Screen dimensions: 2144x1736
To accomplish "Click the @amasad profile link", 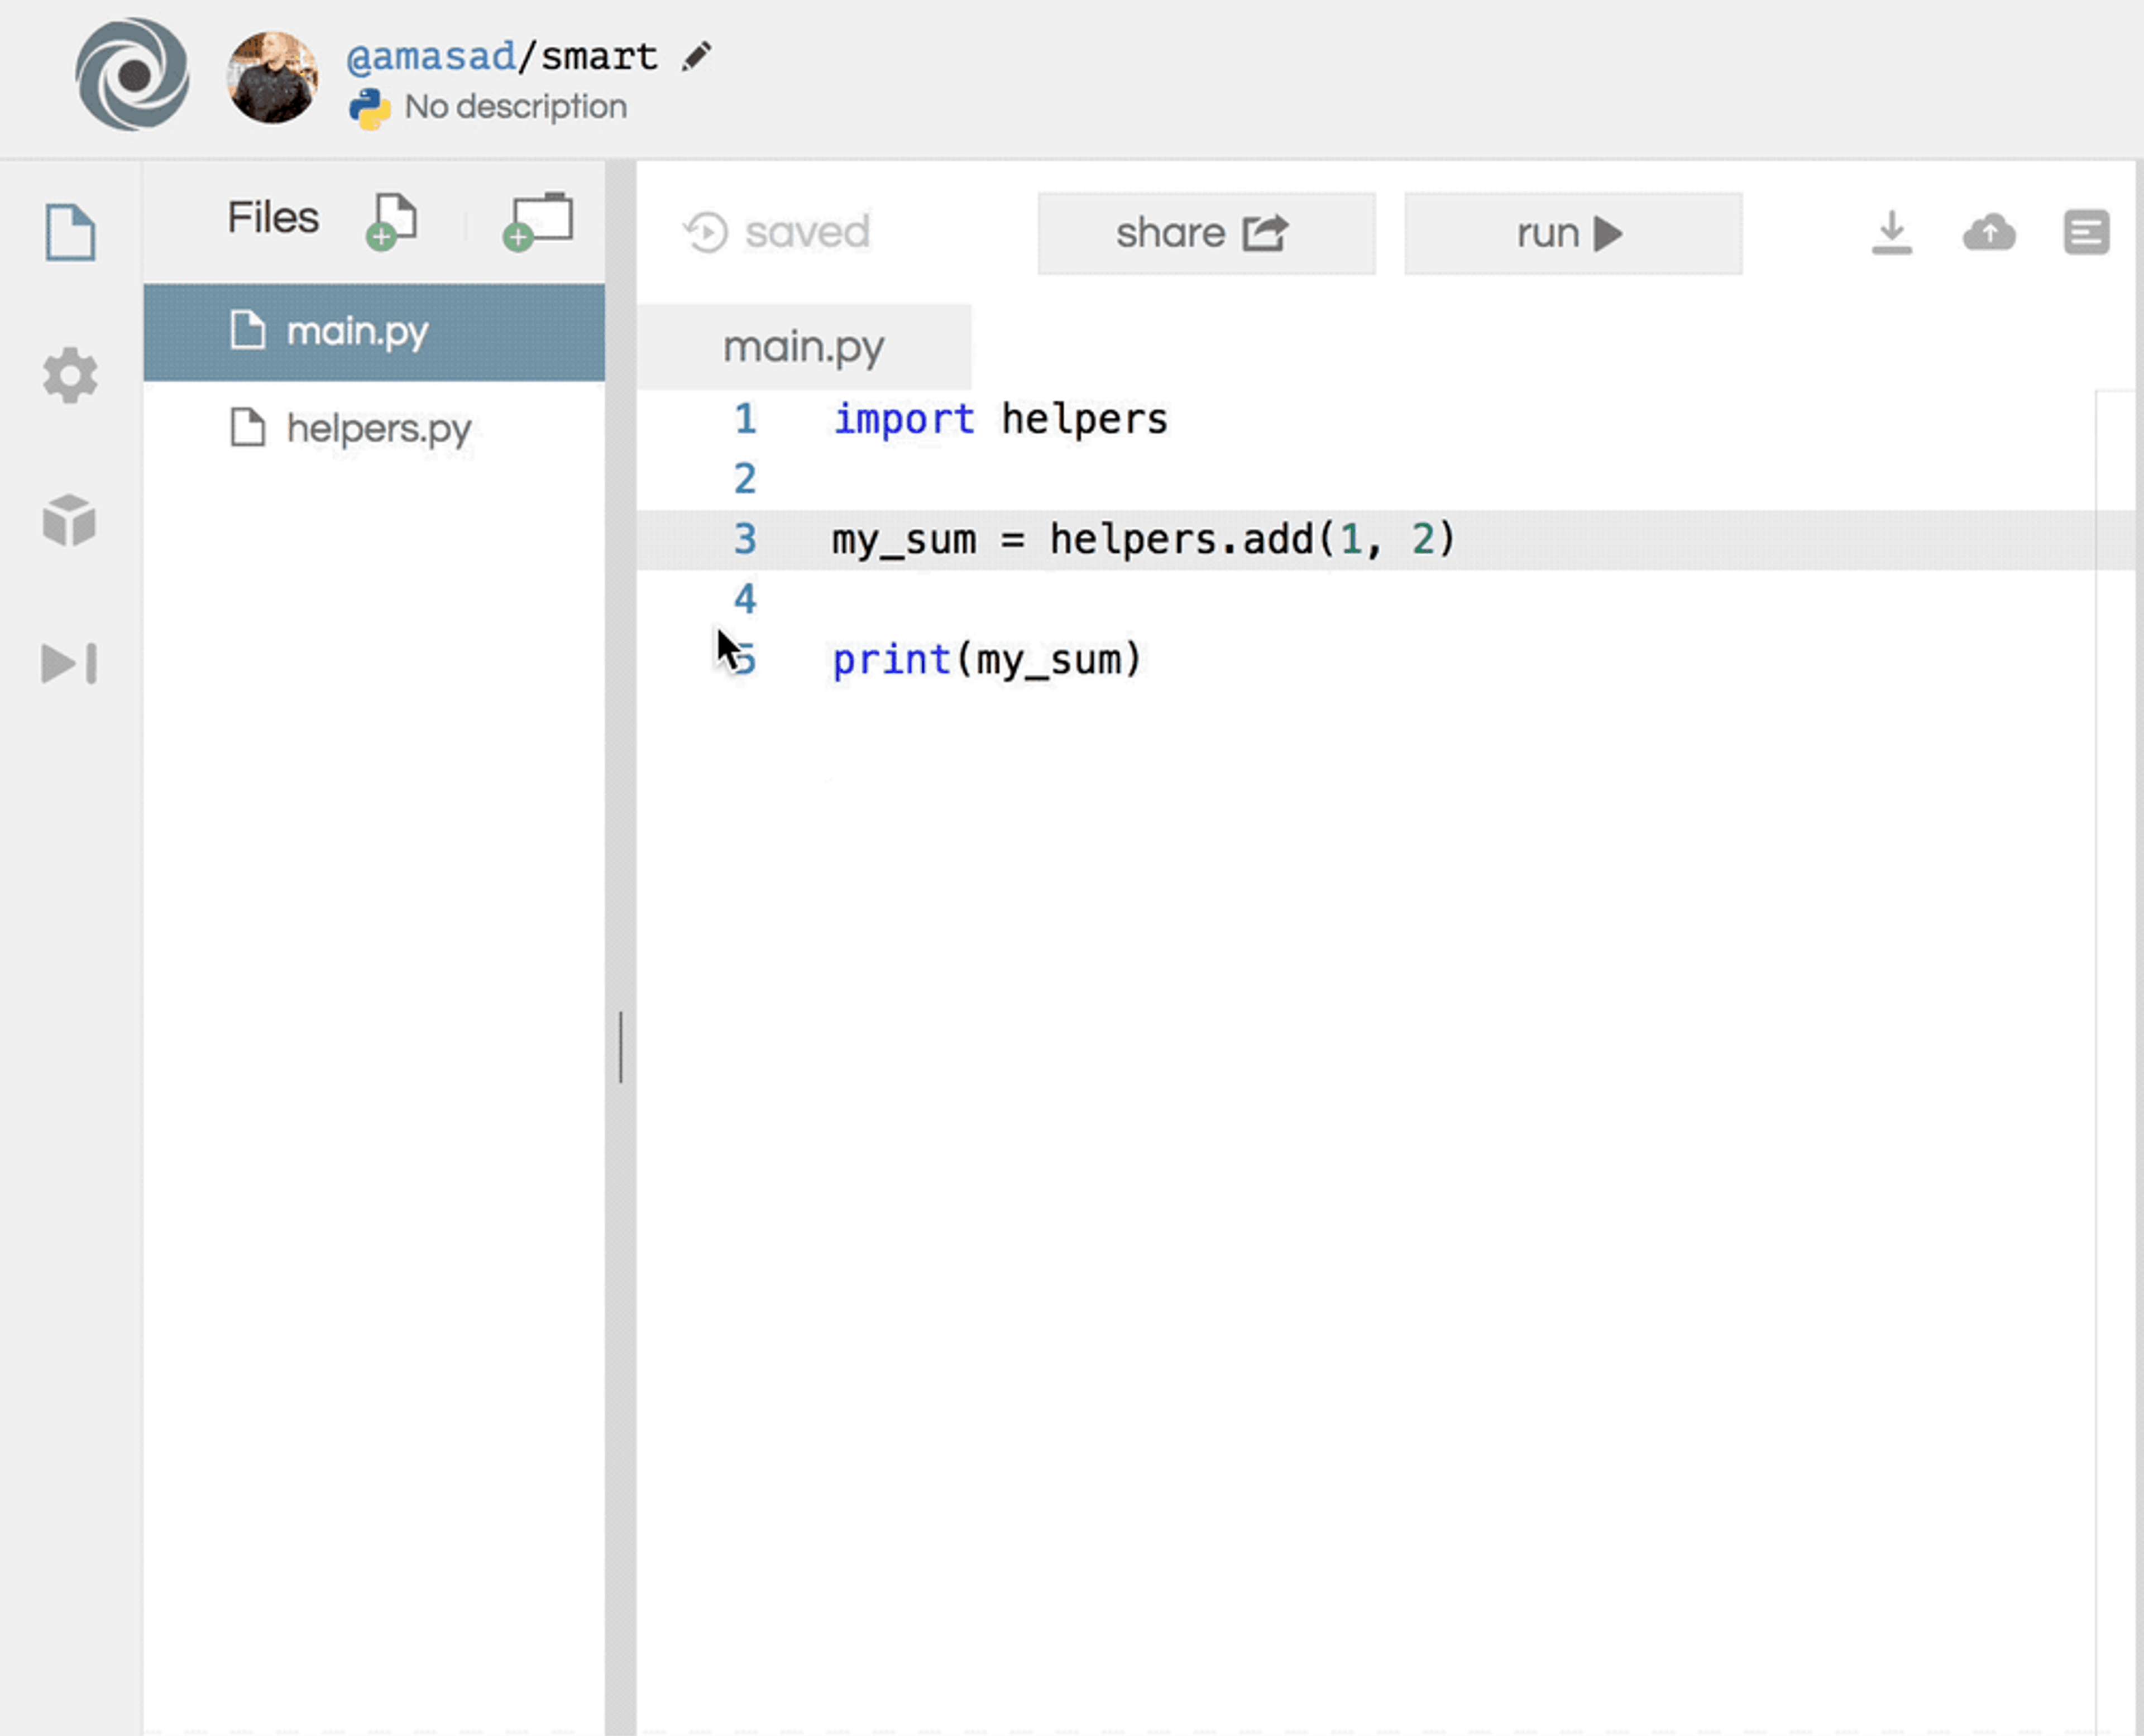I will [x=430, y=56].
